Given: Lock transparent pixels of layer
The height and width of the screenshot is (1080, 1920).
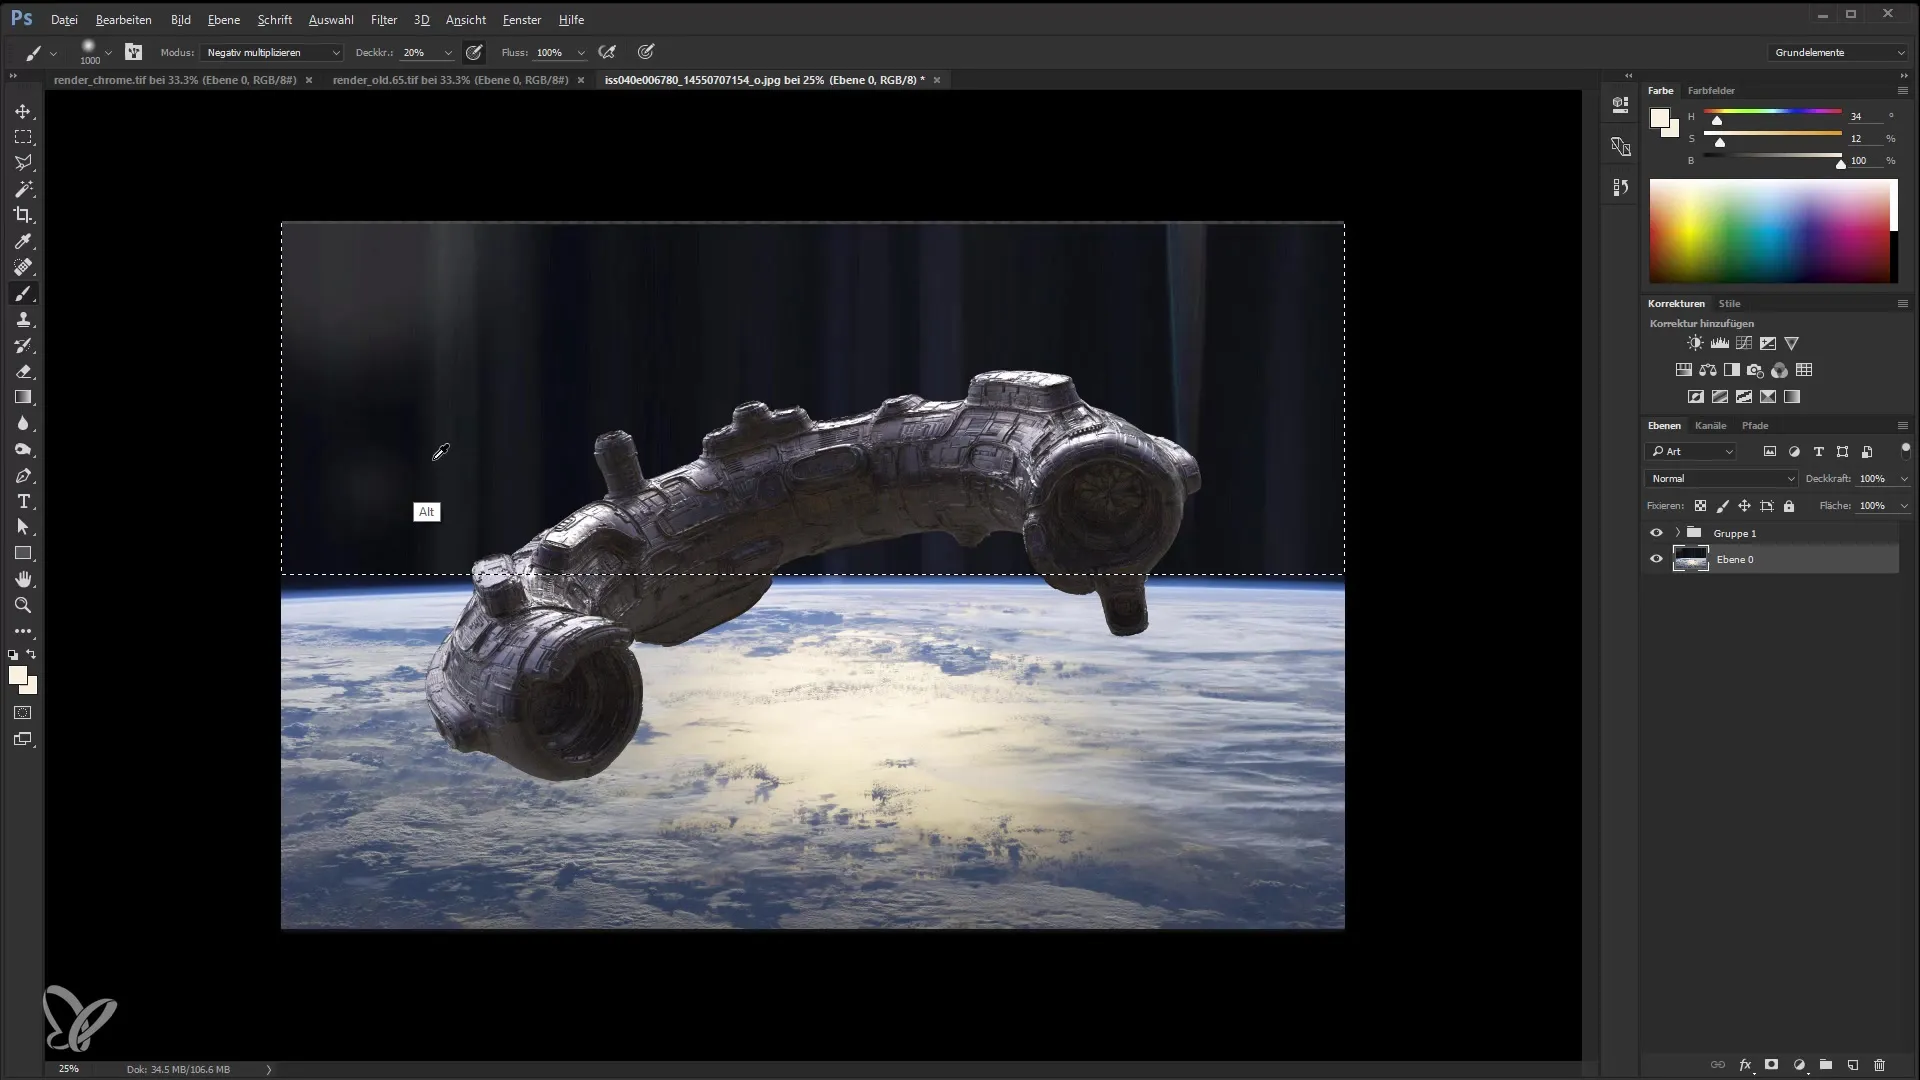Looking at the screenshot, I should tap(1700, 506).
